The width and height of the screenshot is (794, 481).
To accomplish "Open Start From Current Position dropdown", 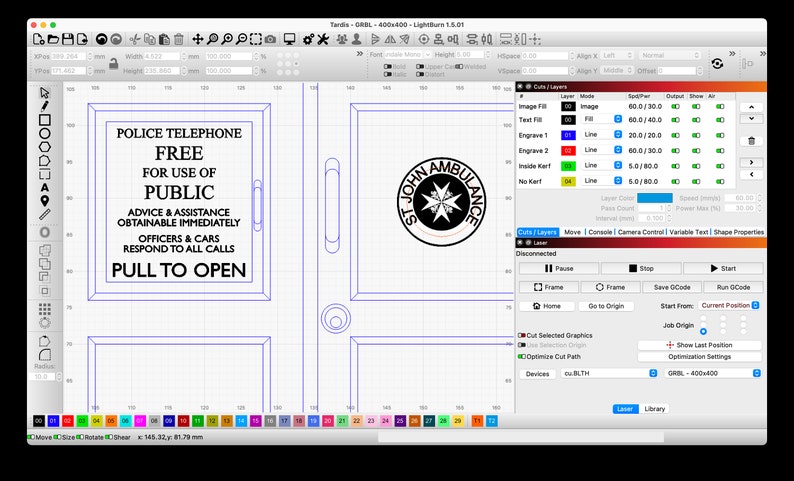I will pyautogui.click(x=729, y=305).
